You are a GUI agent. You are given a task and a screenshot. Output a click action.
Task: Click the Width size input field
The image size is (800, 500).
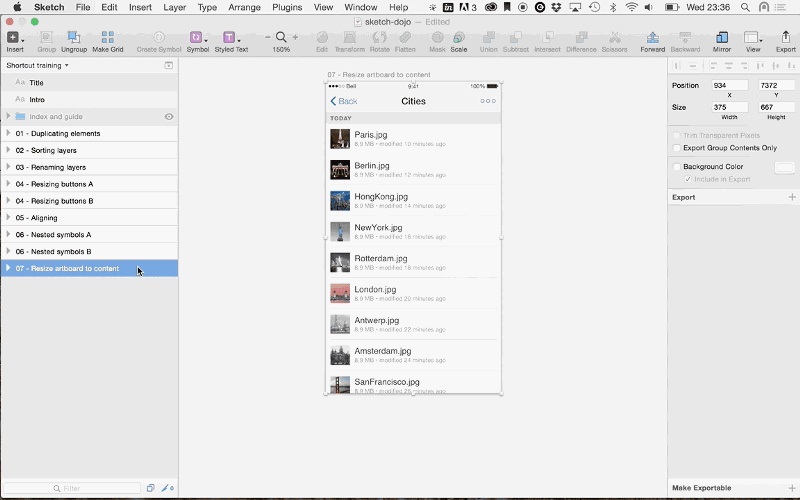(729, 107)
